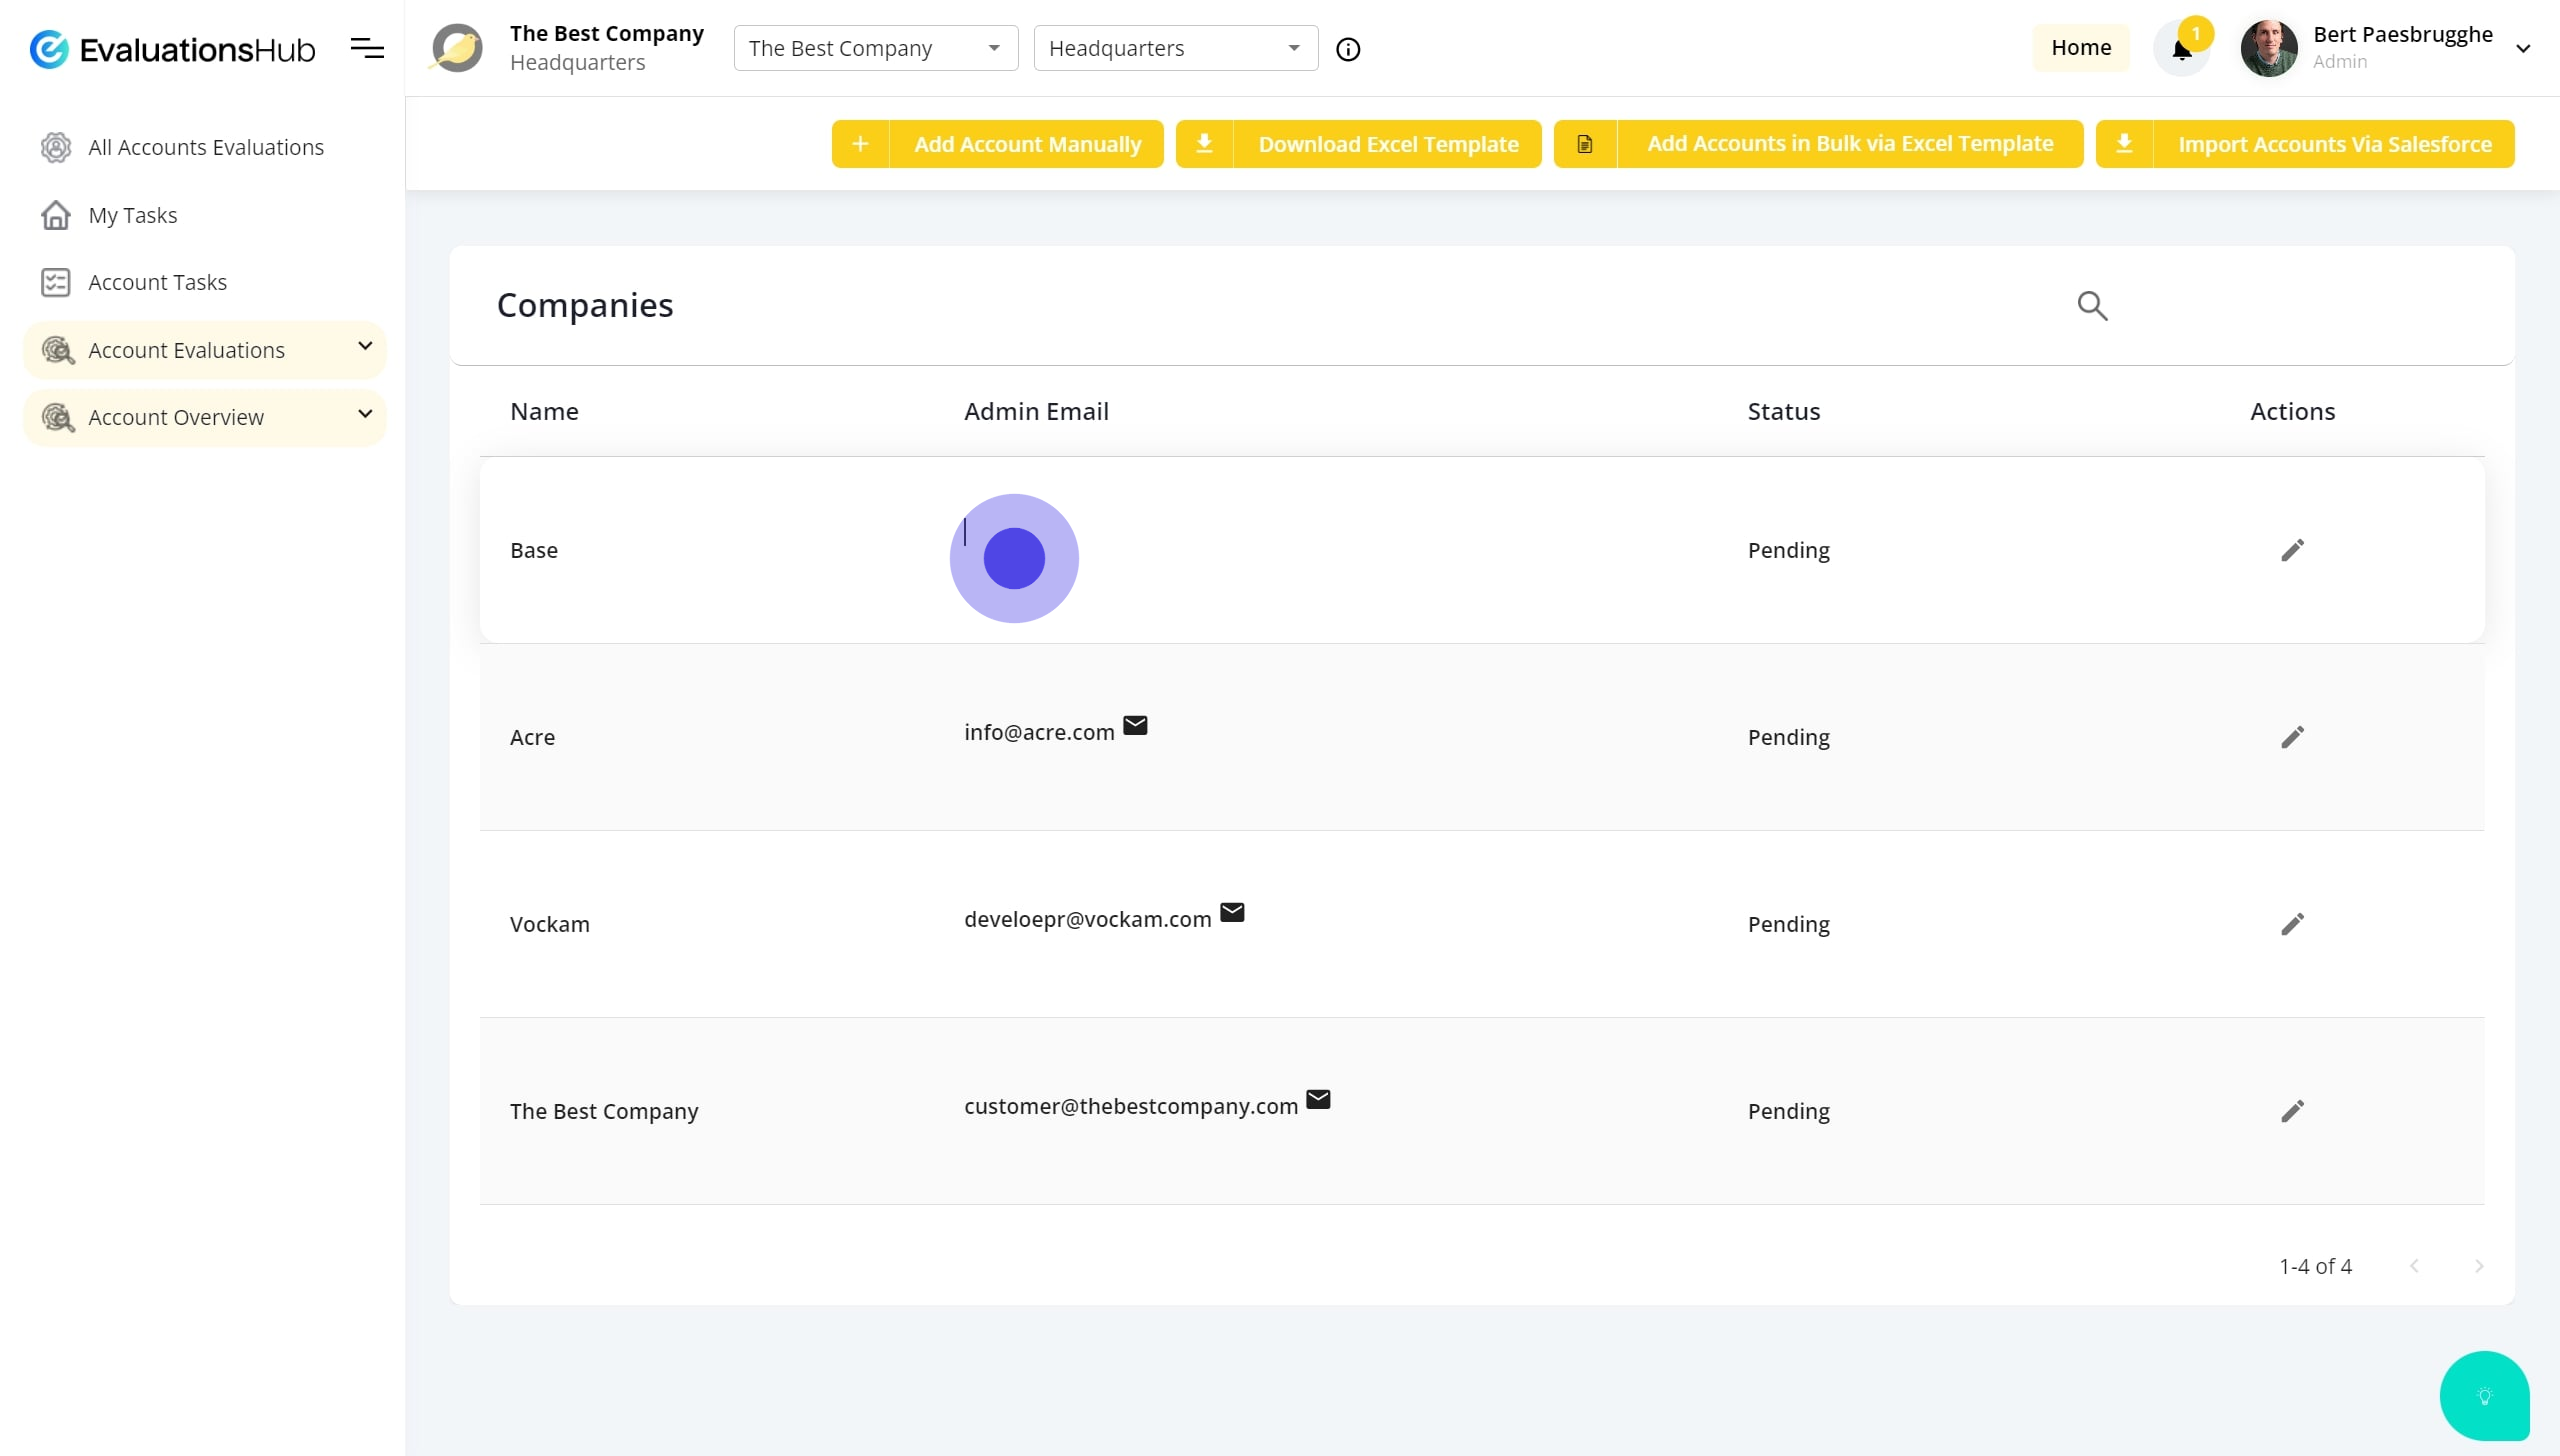
Task: Edit the Vockam company row
Action: coord(2292,924)
